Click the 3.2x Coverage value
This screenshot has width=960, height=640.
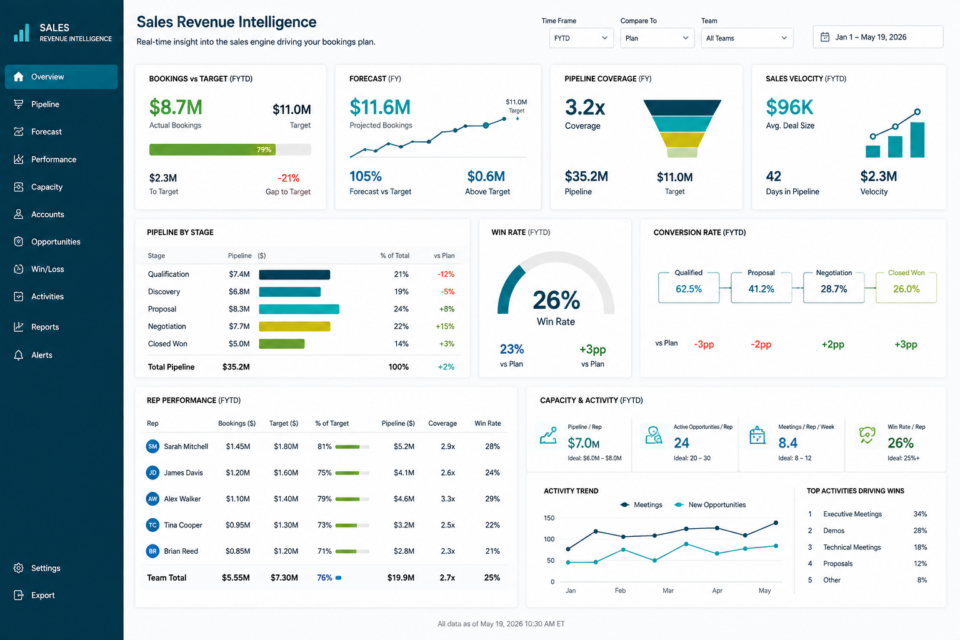click(x=585, y=107)
